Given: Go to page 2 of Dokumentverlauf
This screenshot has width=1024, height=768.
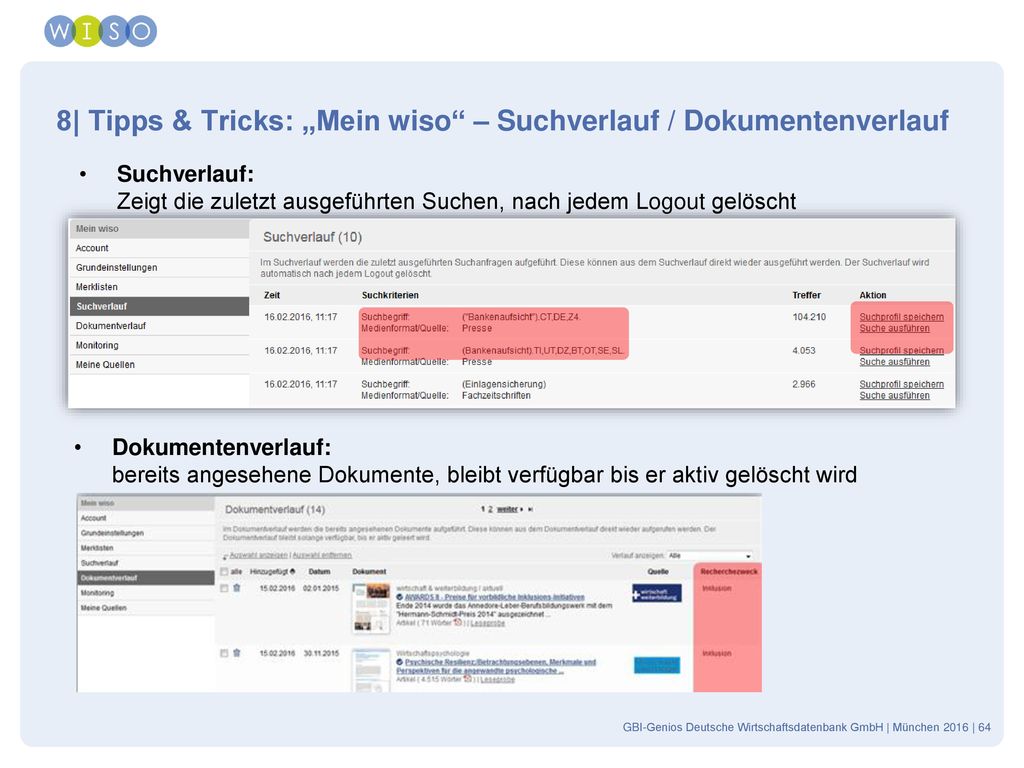Looking at the screenshot, I should pyautogui.click(x=490, y=509).
